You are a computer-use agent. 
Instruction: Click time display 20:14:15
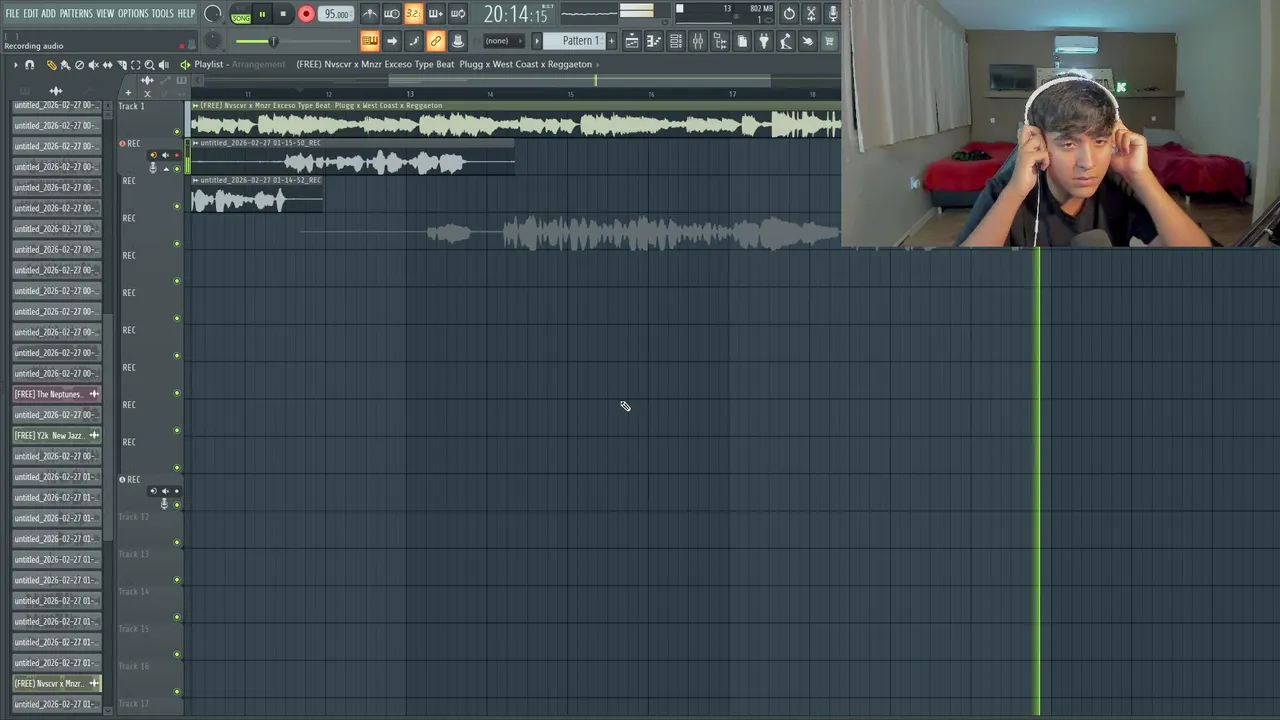(516, 14)
